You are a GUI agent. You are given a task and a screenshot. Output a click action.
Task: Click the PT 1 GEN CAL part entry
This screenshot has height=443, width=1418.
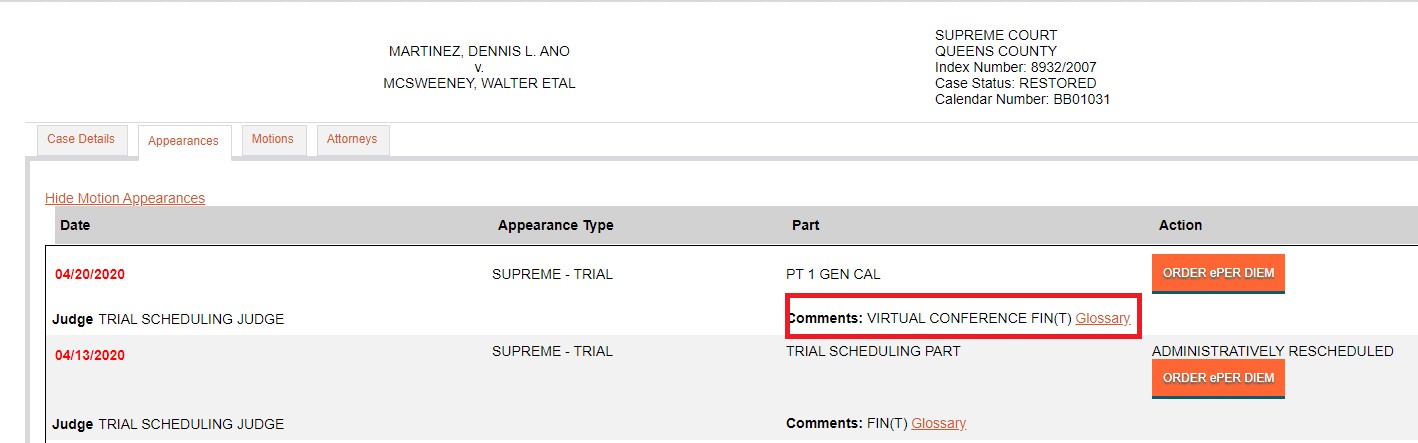833,274
